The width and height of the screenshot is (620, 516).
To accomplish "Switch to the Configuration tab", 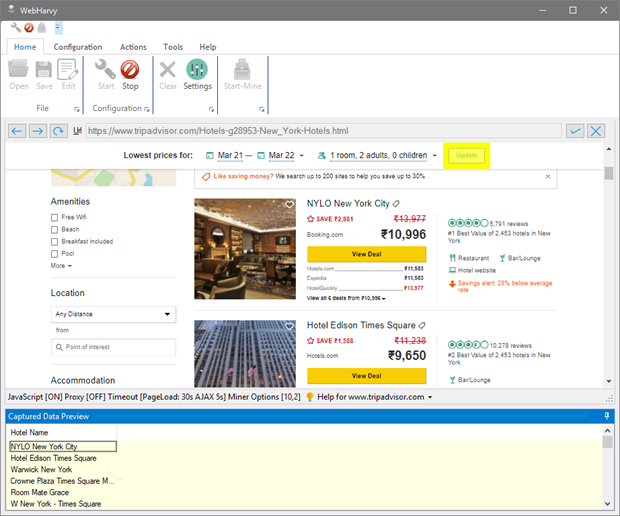I will (78, 47).
